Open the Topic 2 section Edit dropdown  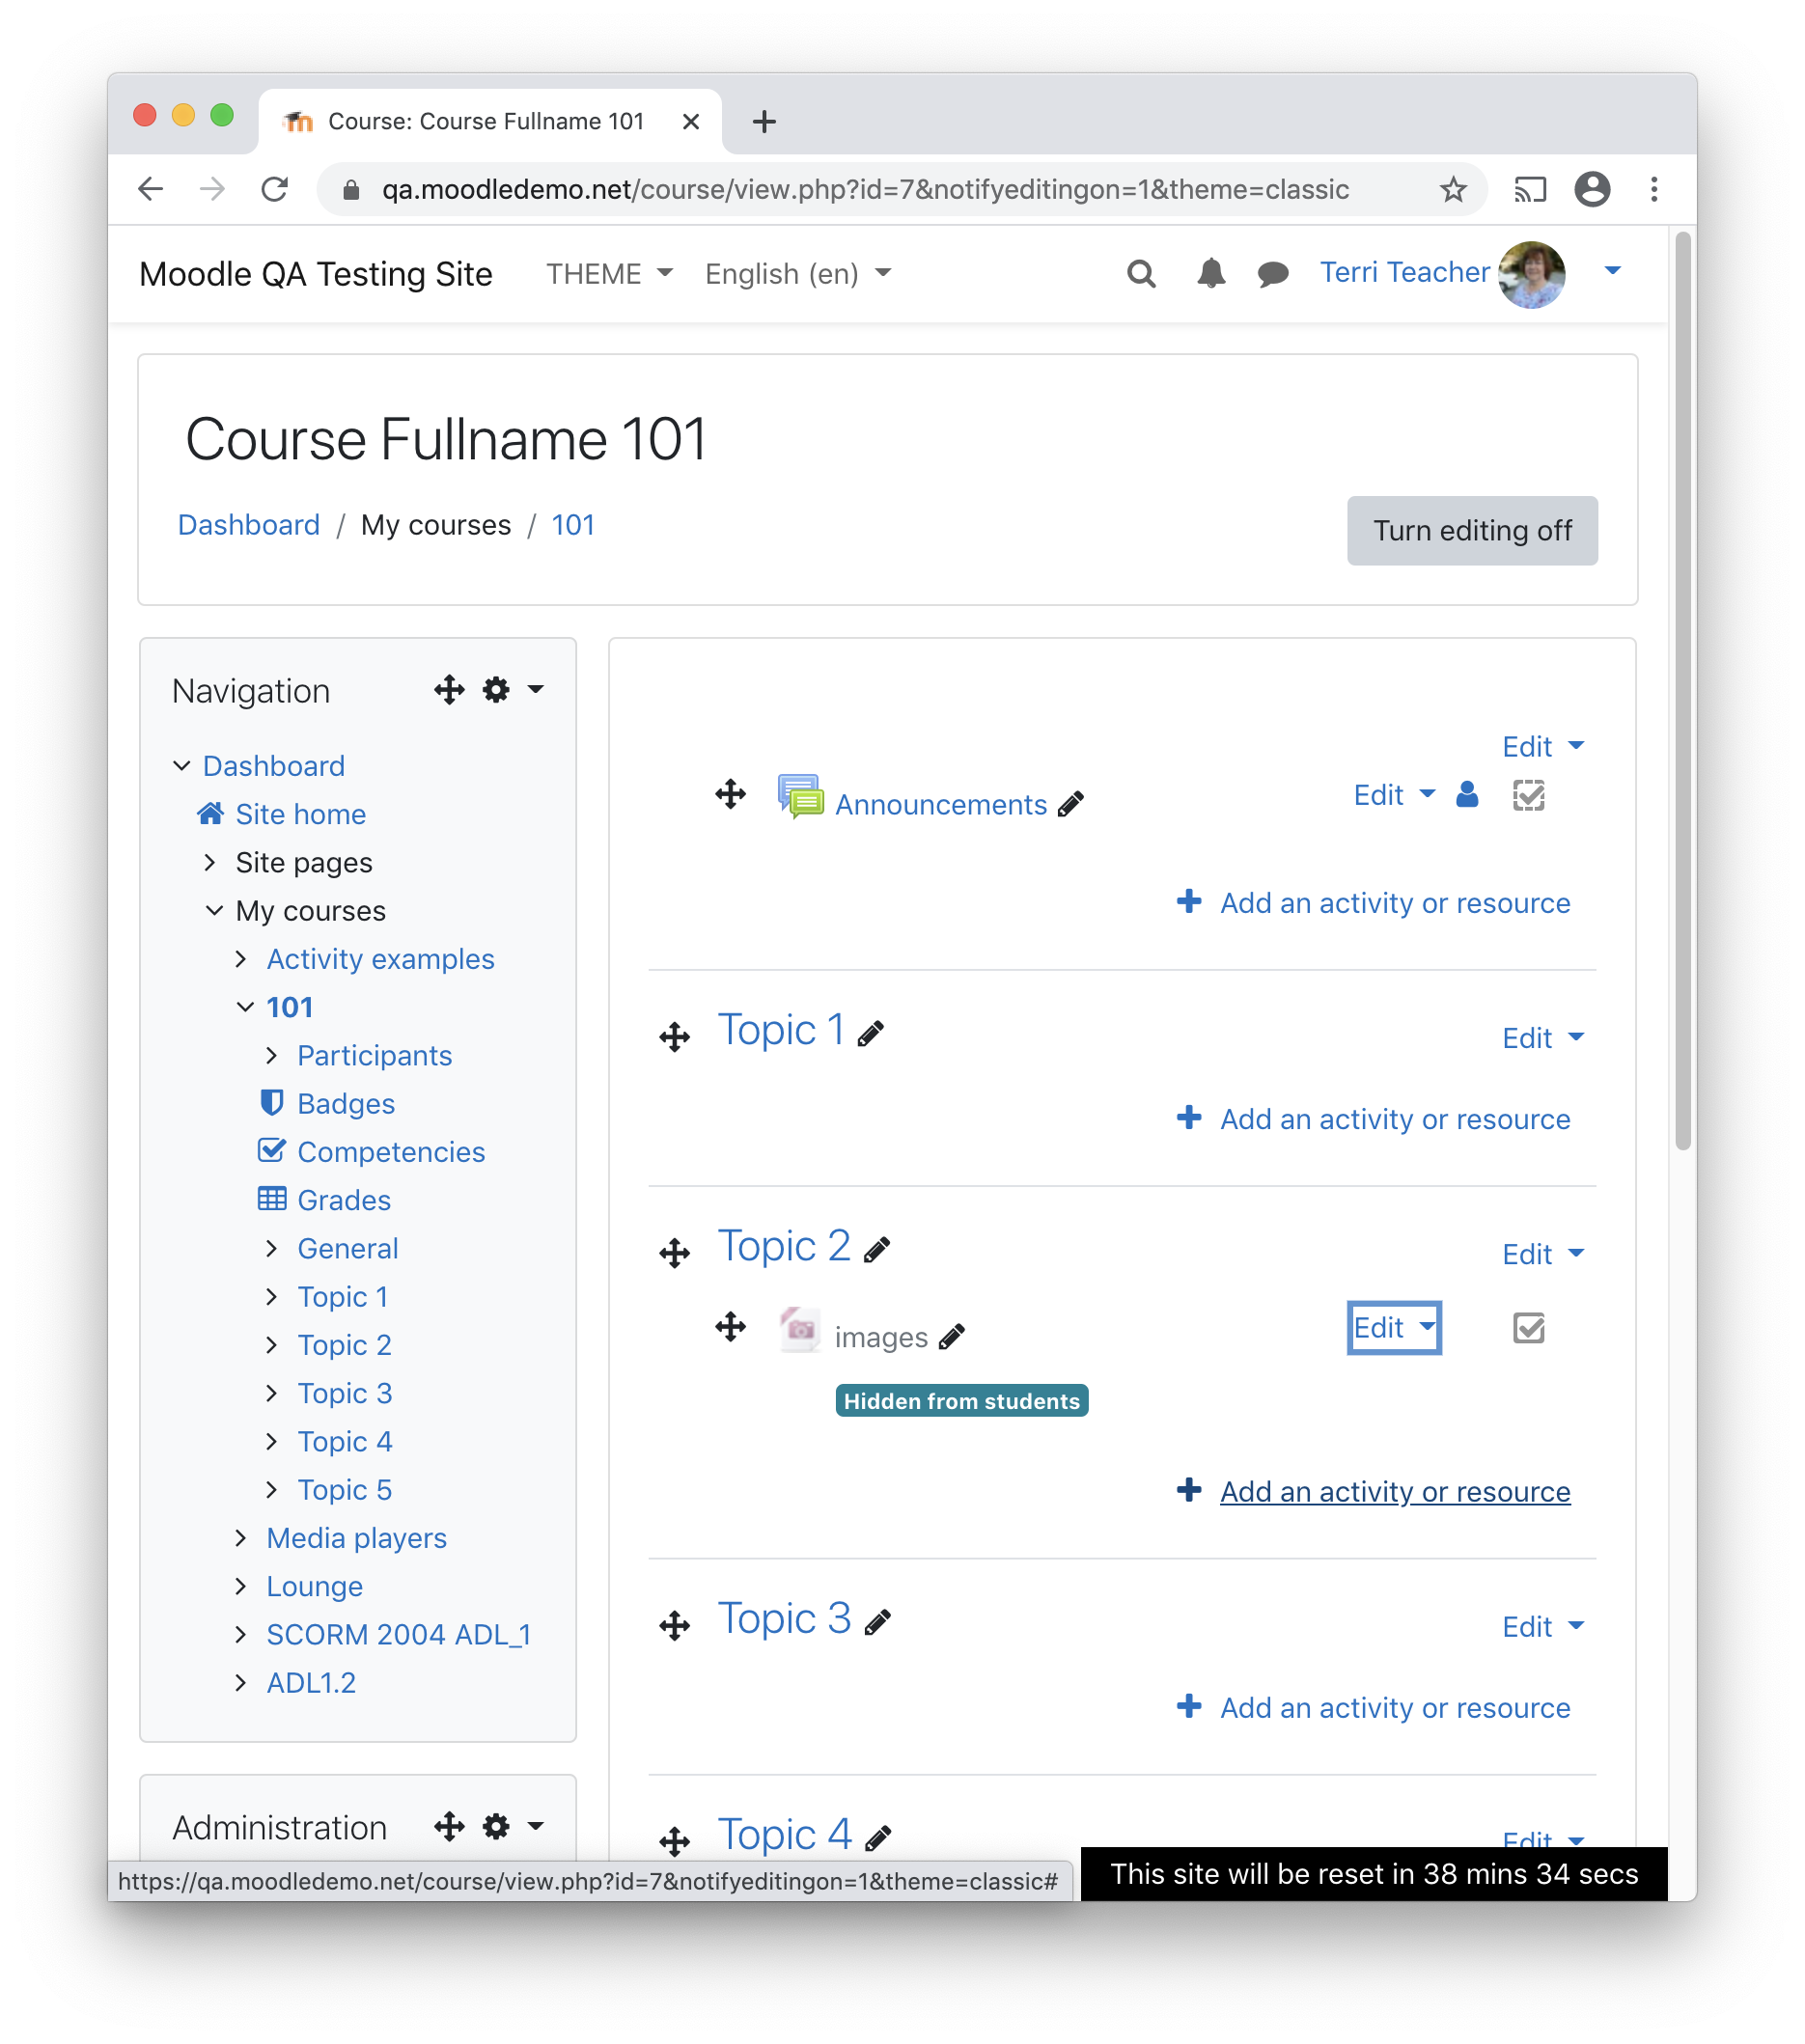pos(1542,1254)
